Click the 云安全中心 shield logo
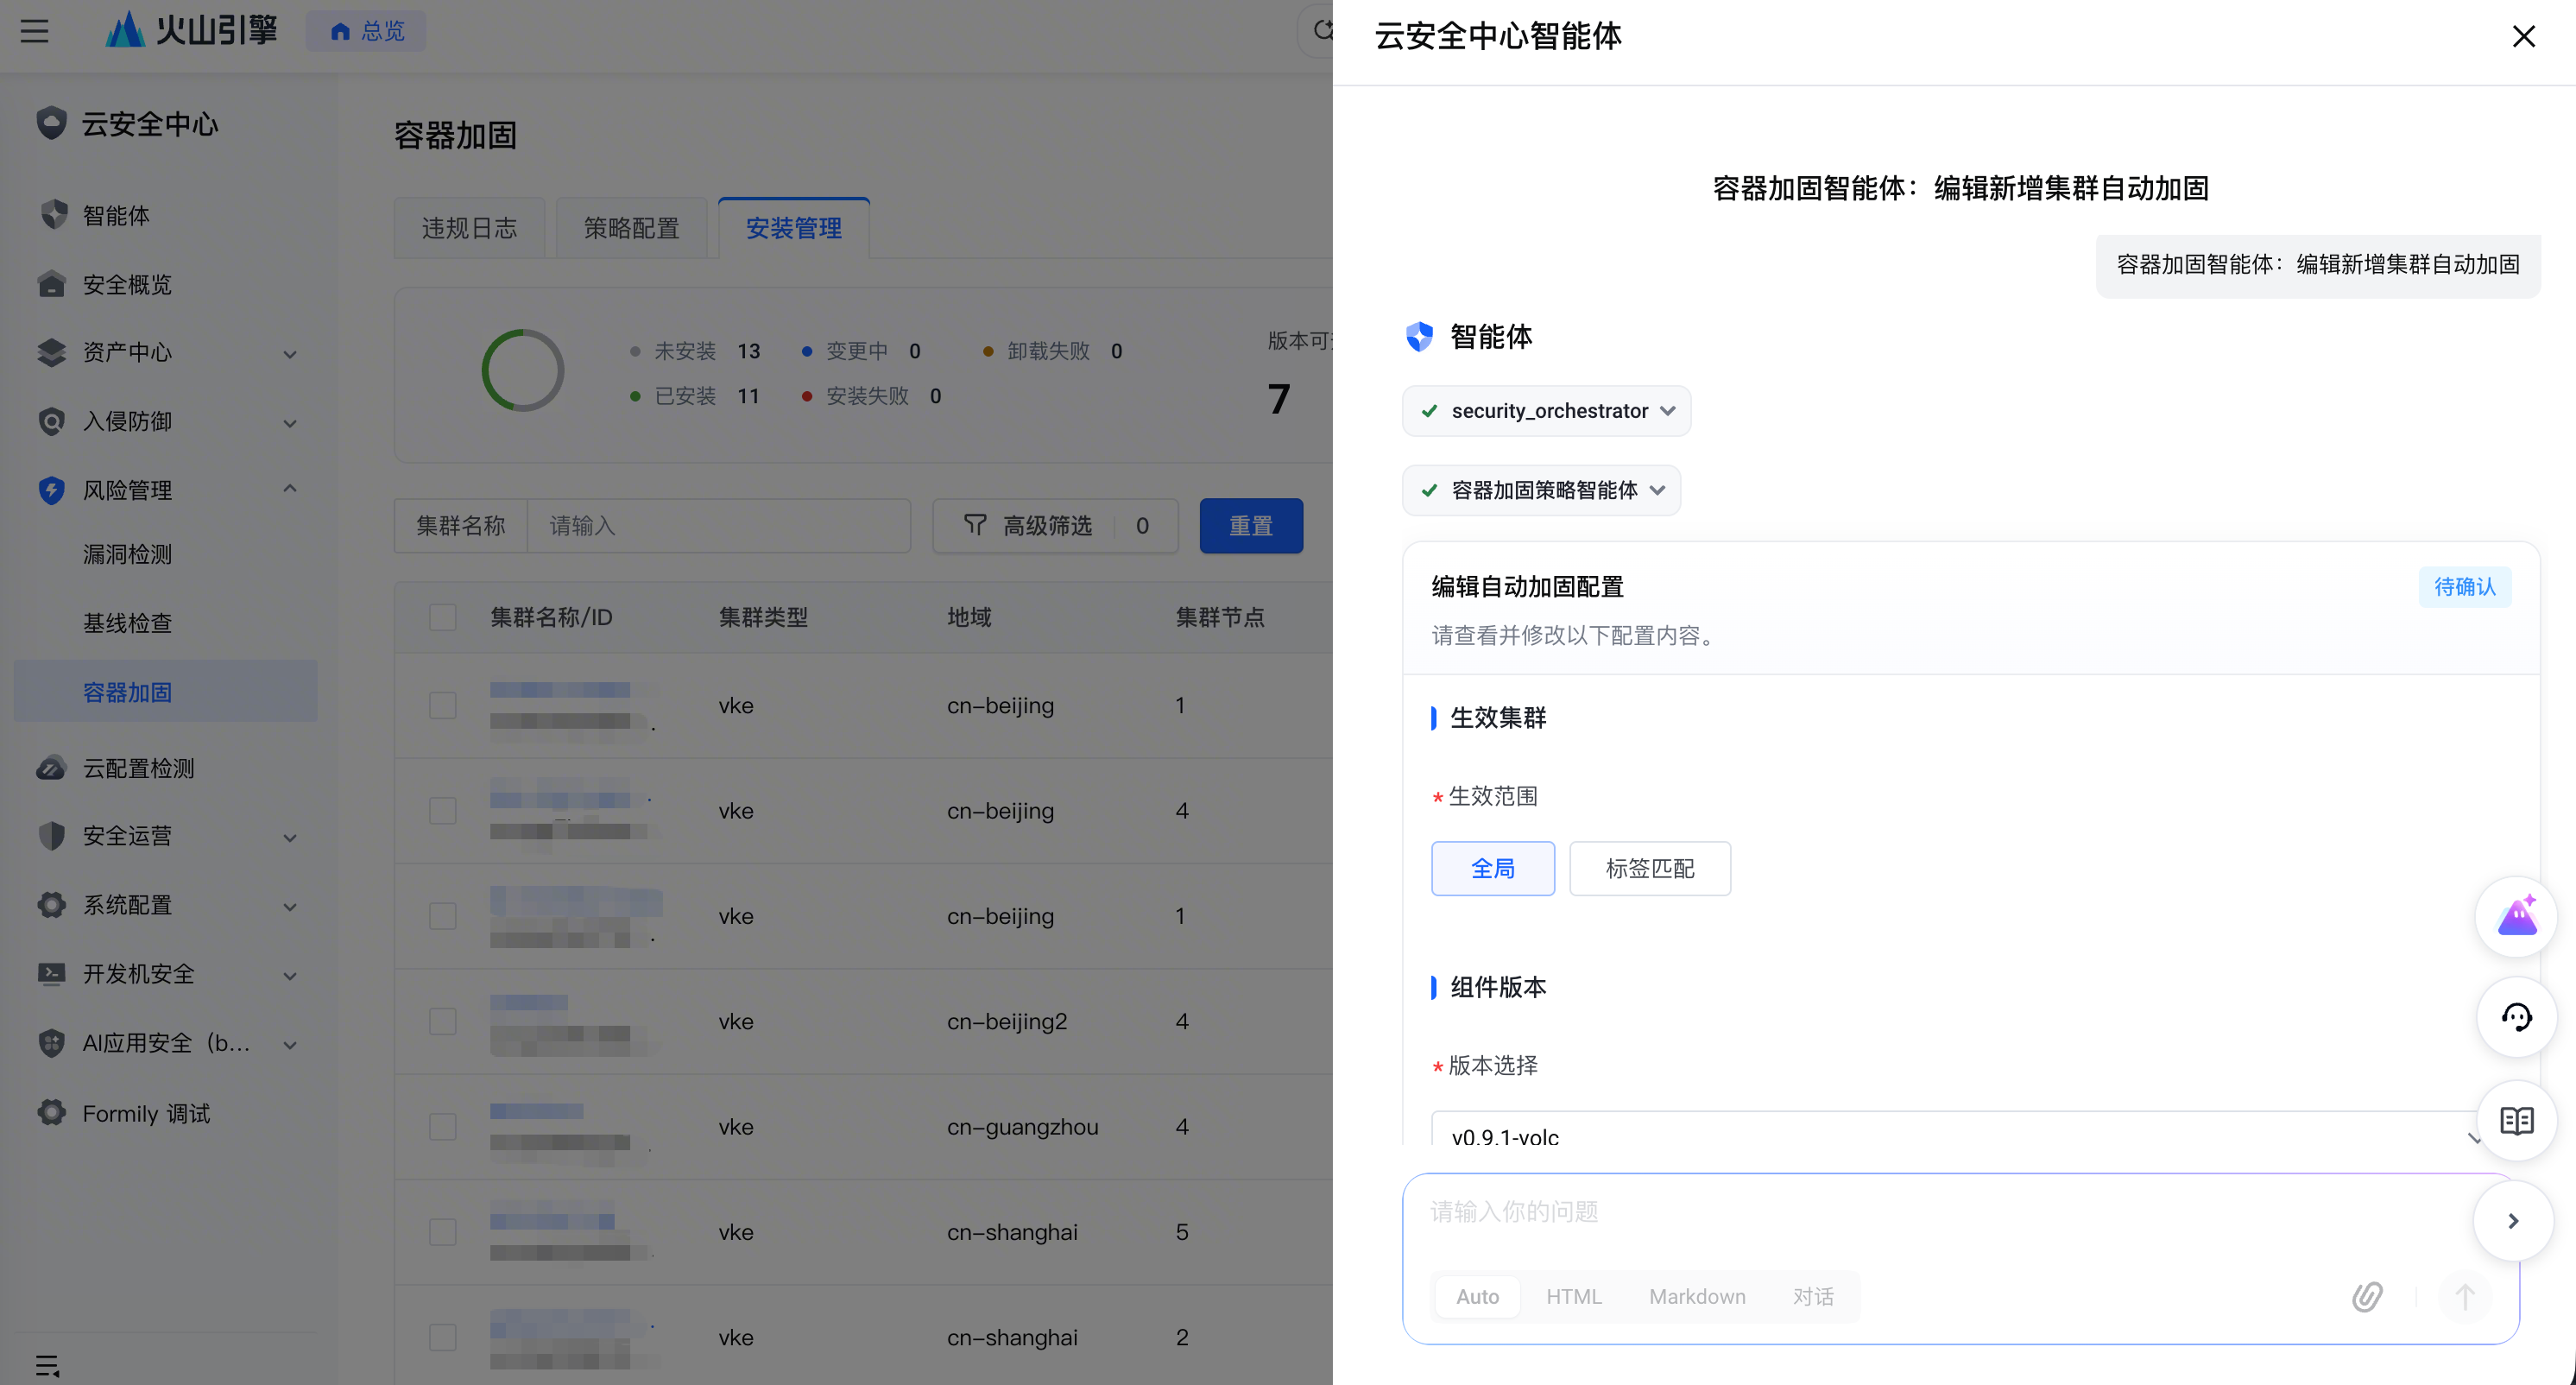 click(52, 123)
